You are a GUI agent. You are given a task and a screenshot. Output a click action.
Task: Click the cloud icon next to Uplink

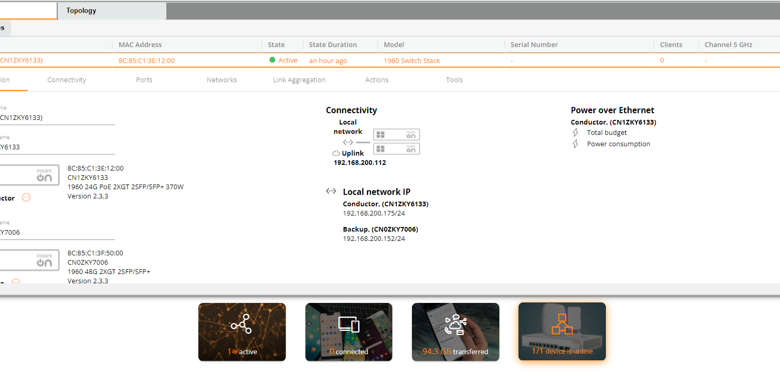[x=336, y=153]
